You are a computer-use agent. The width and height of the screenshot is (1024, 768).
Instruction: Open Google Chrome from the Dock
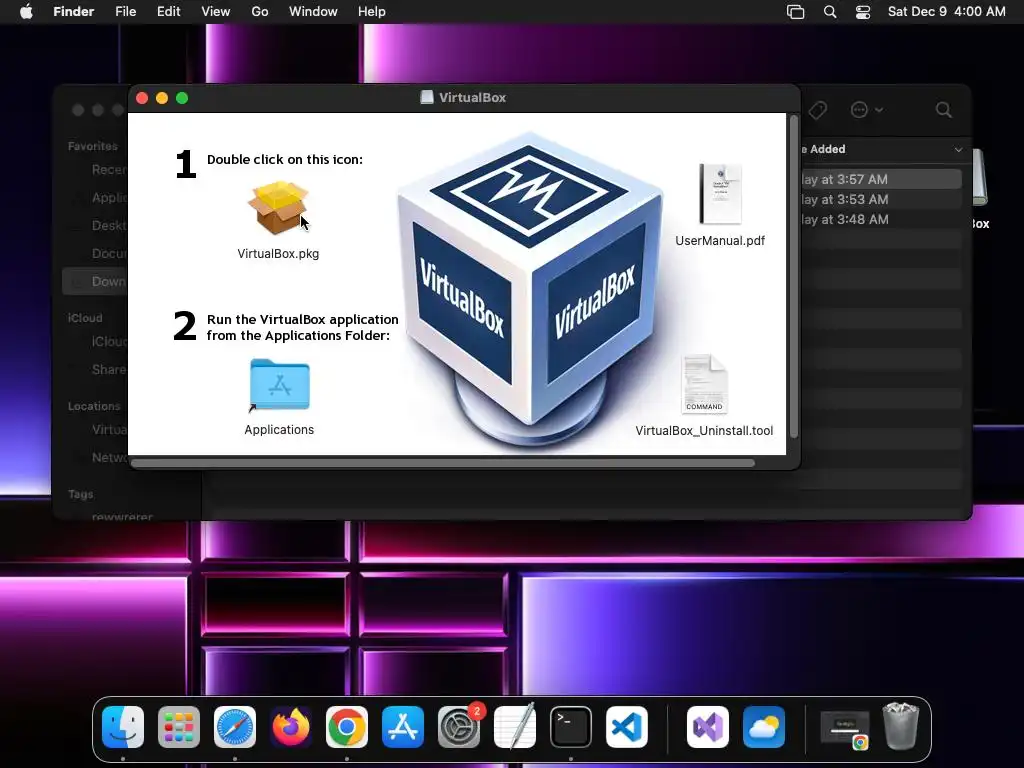[x=347, y=726]
